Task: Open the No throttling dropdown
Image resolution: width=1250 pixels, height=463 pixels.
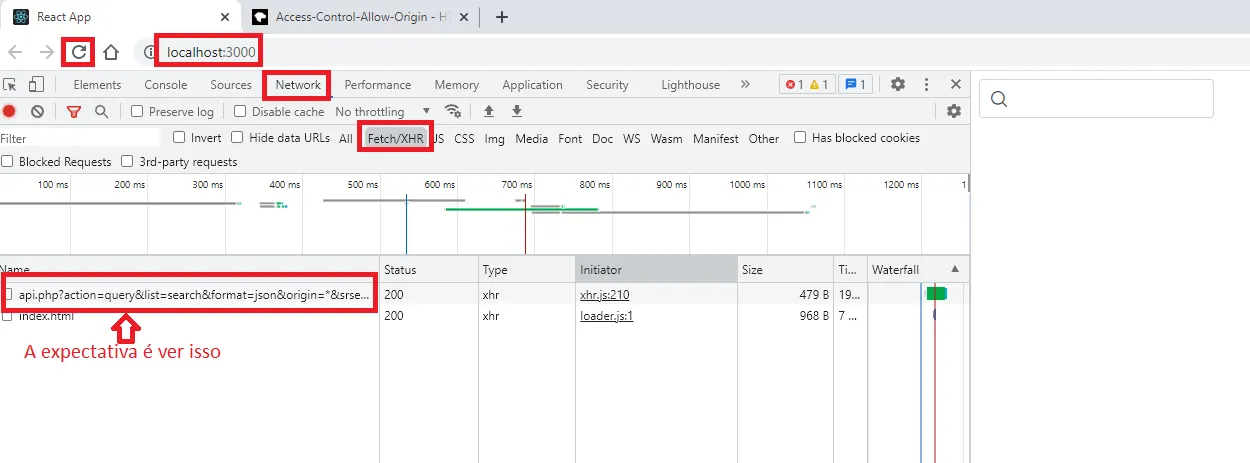Action: [383, 112]
